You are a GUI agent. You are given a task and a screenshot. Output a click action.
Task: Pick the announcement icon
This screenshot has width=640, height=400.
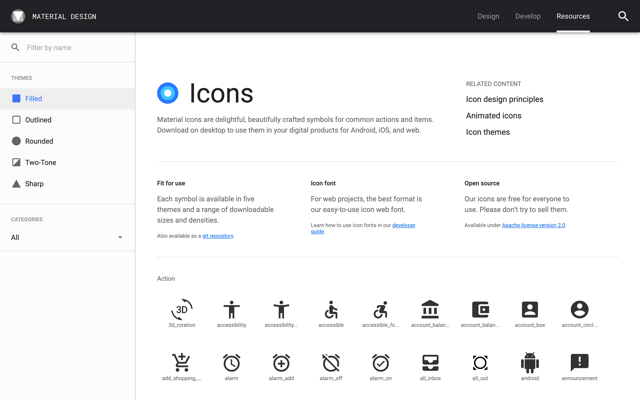point(579,362)
